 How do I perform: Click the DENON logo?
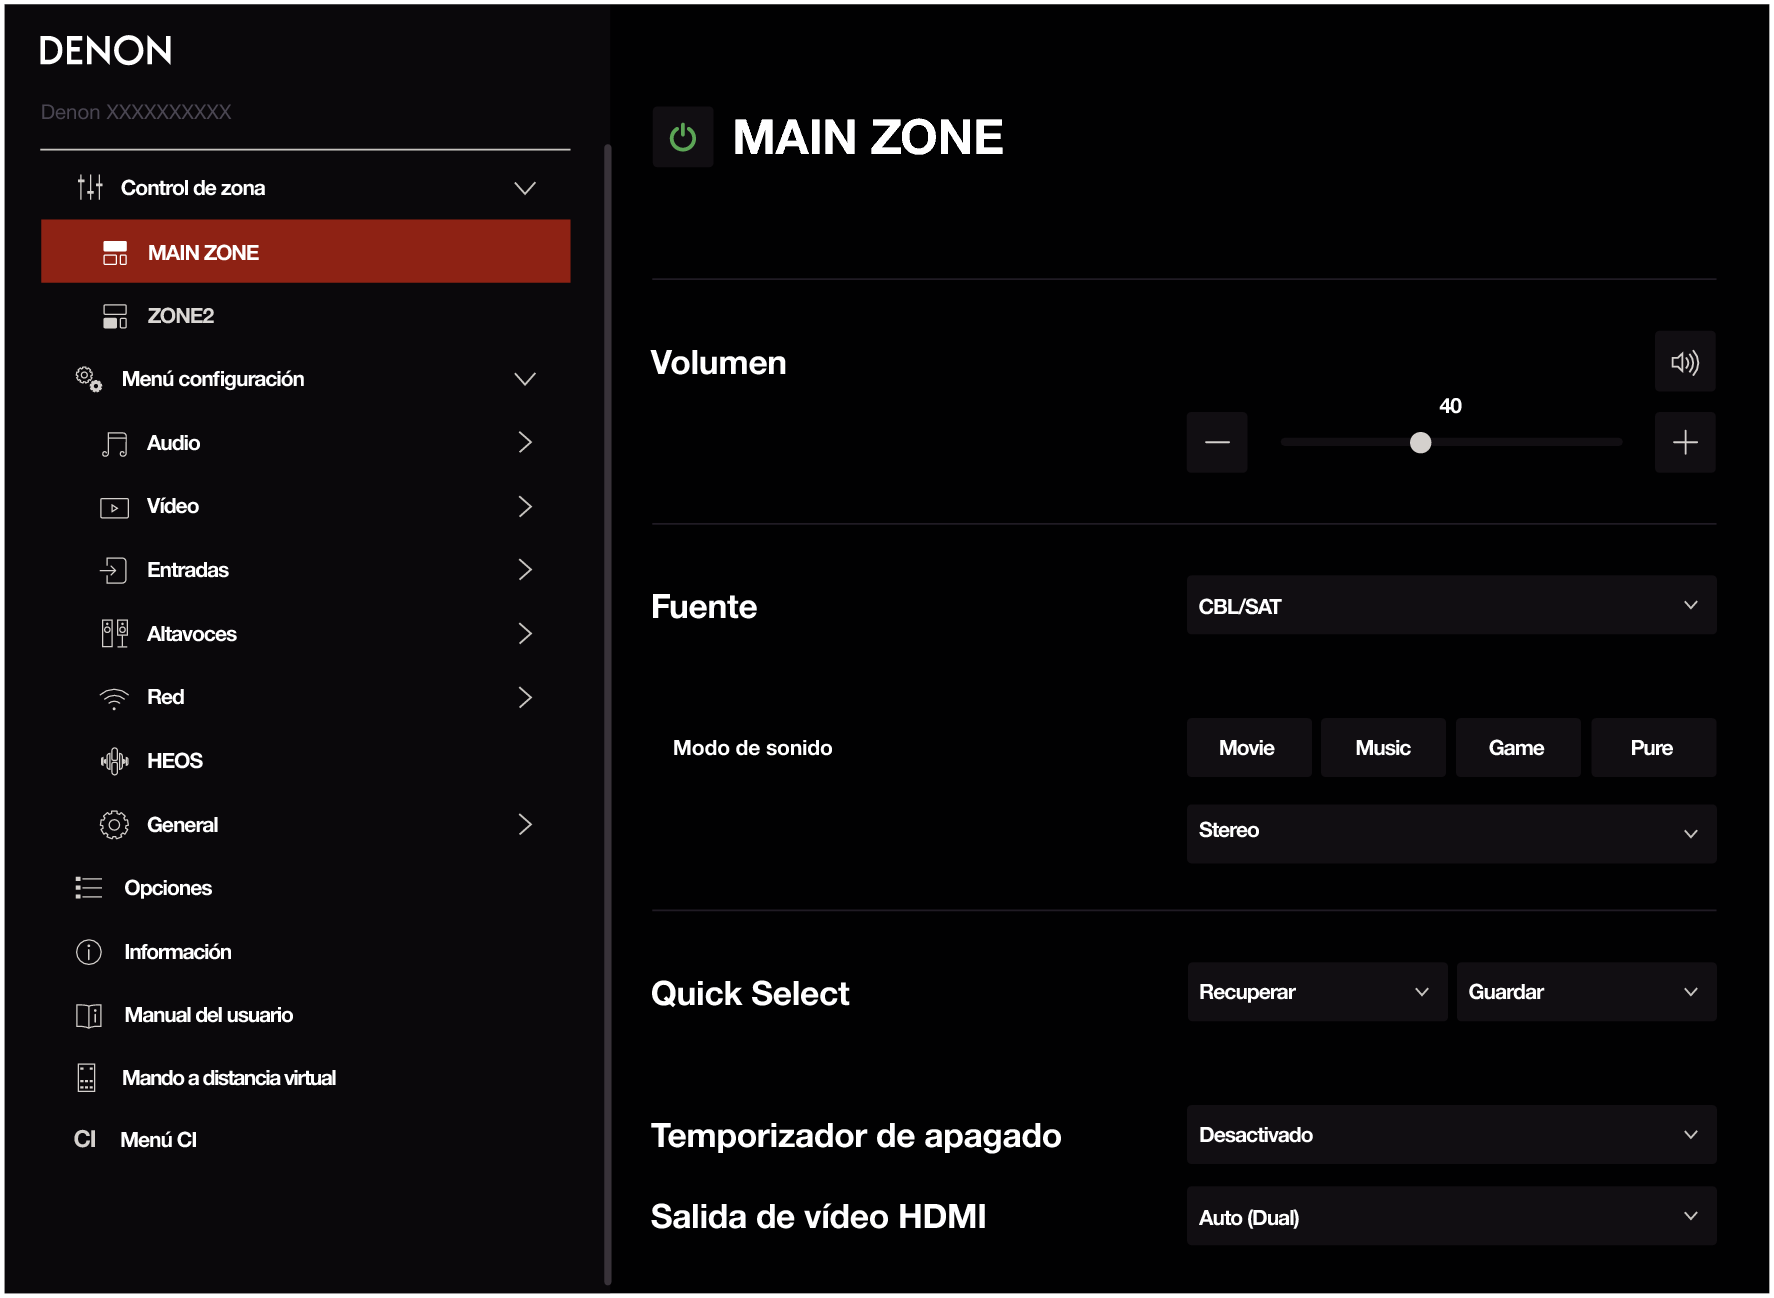tap(106, 50)
